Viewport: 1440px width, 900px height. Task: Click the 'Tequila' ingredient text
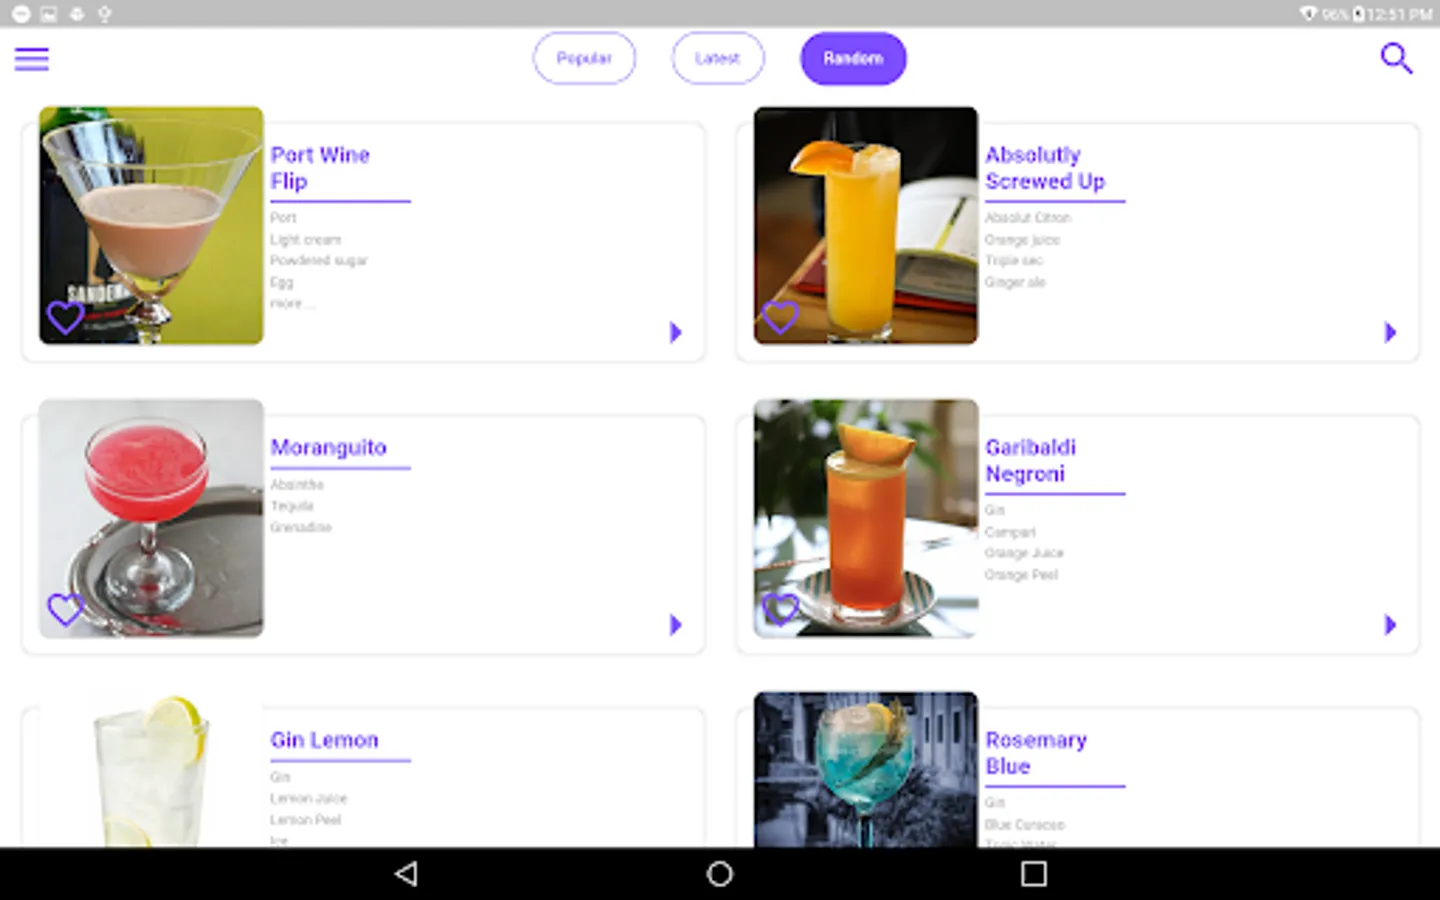click(x=292, y=506)
